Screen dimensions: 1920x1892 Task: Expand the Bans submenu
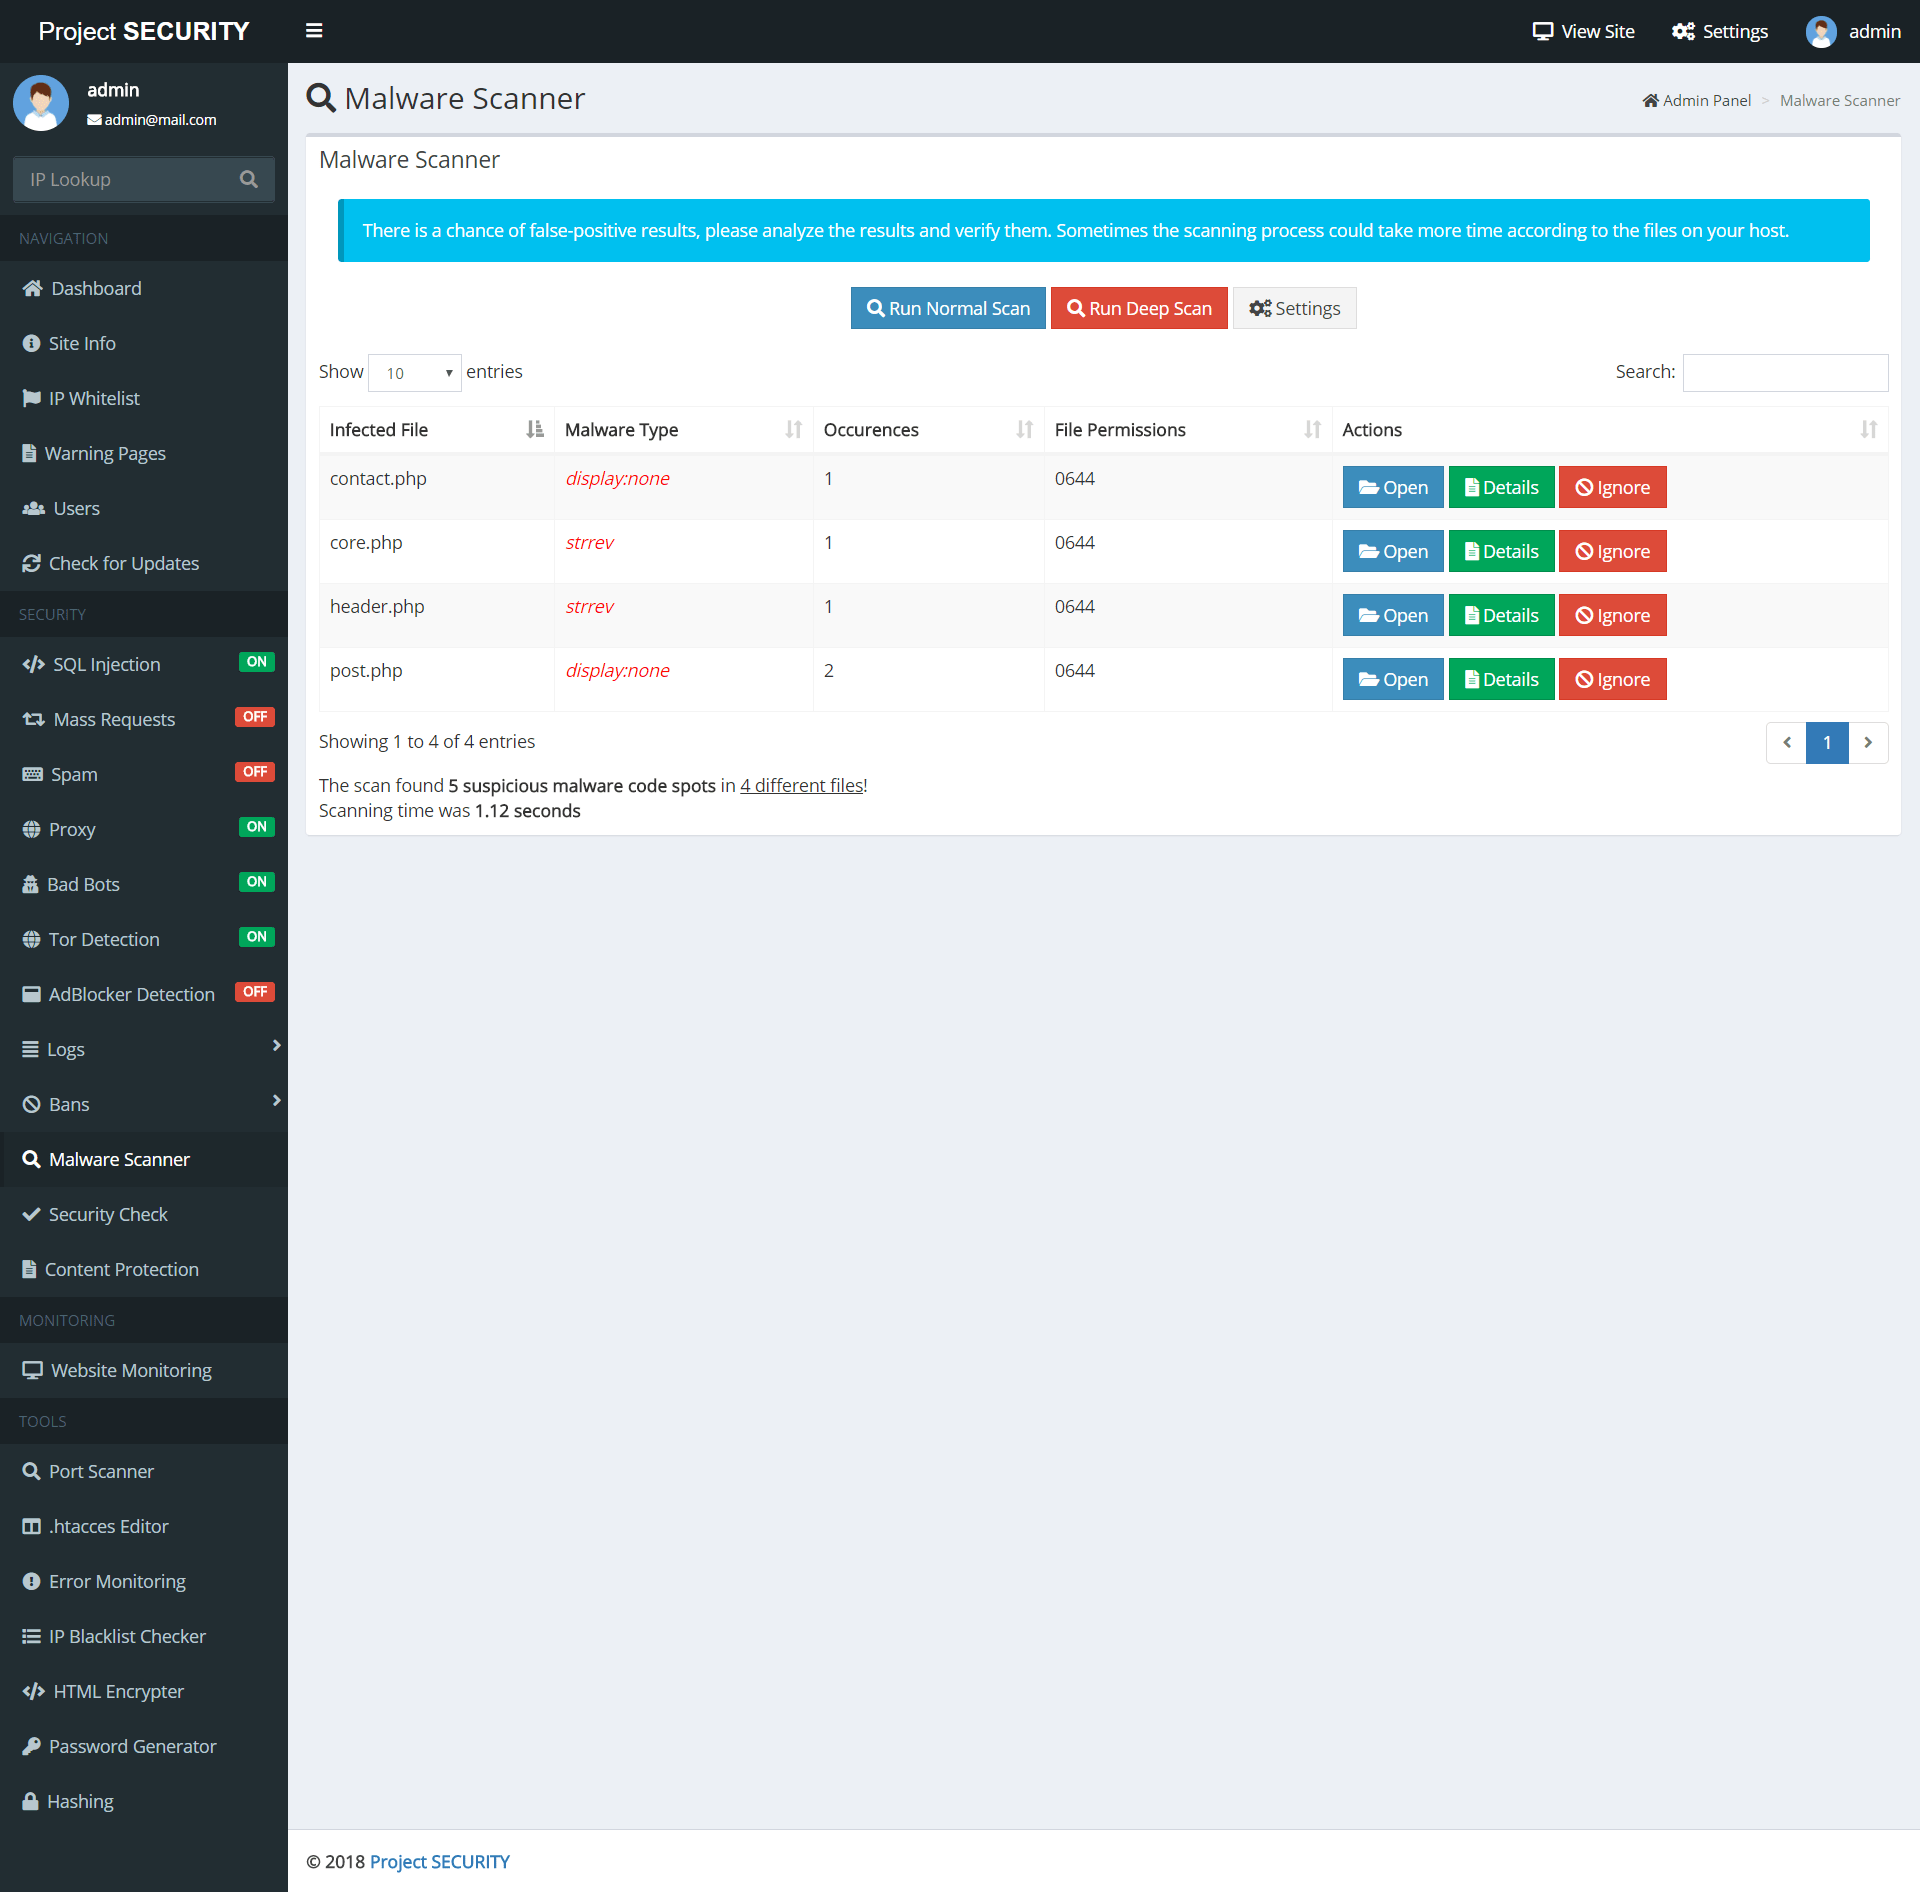tap(276, 1103)
